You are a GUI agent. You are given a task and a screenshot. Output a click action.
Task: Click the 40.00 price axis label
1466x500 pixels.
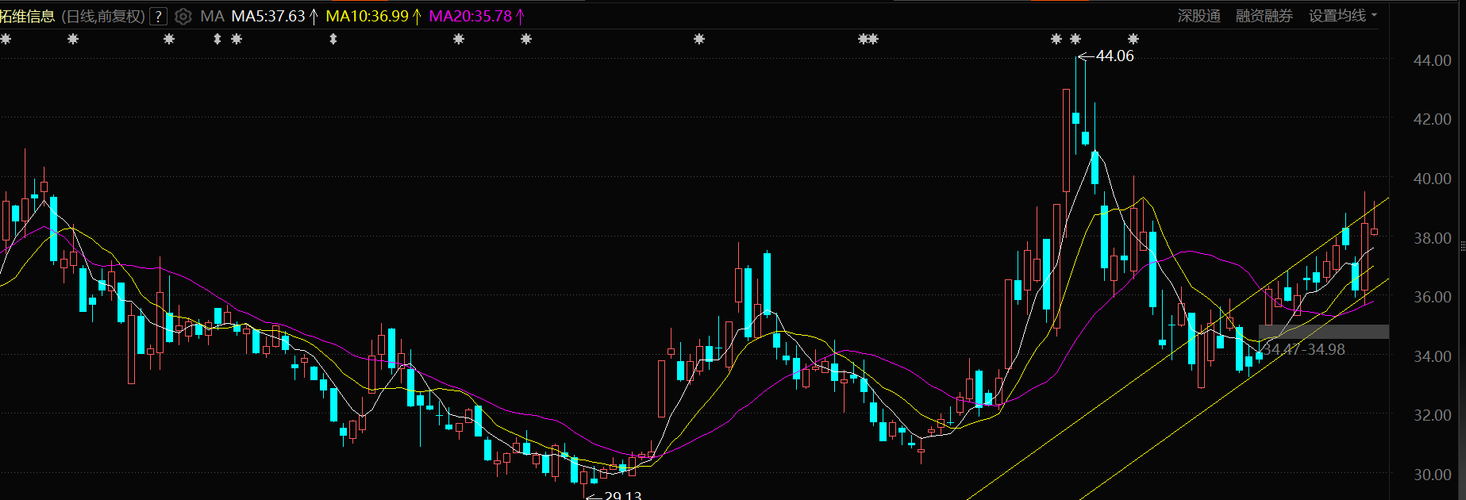click(x=1431, y=179)
